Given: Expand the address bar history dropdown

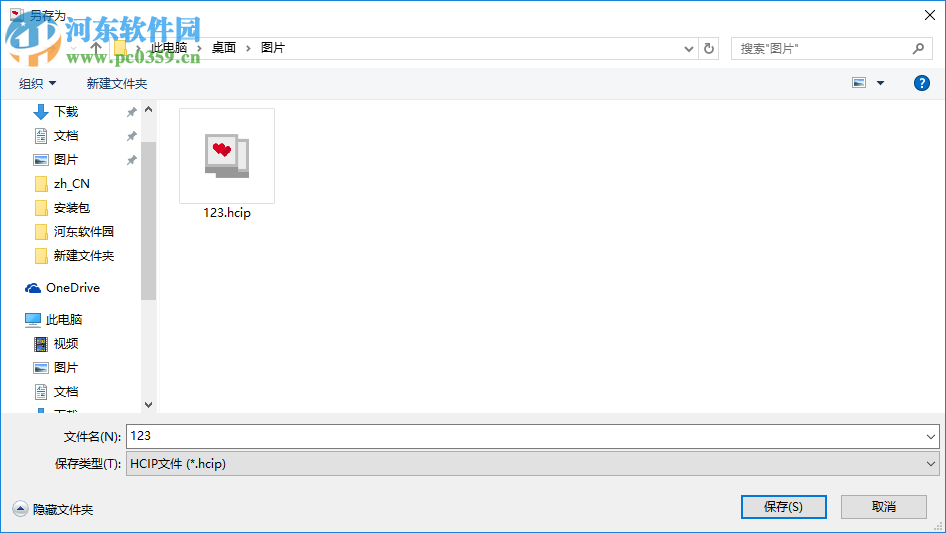Looking at the screenshot, I should [688, 49].
